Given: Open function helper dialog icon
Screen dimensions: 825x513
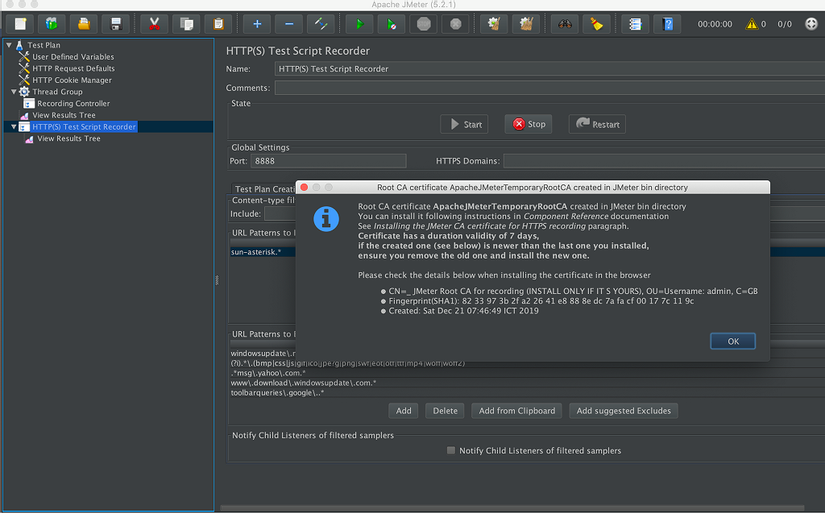Looking at the screenshot, I should pyautogui.click(x=635, y=24).
